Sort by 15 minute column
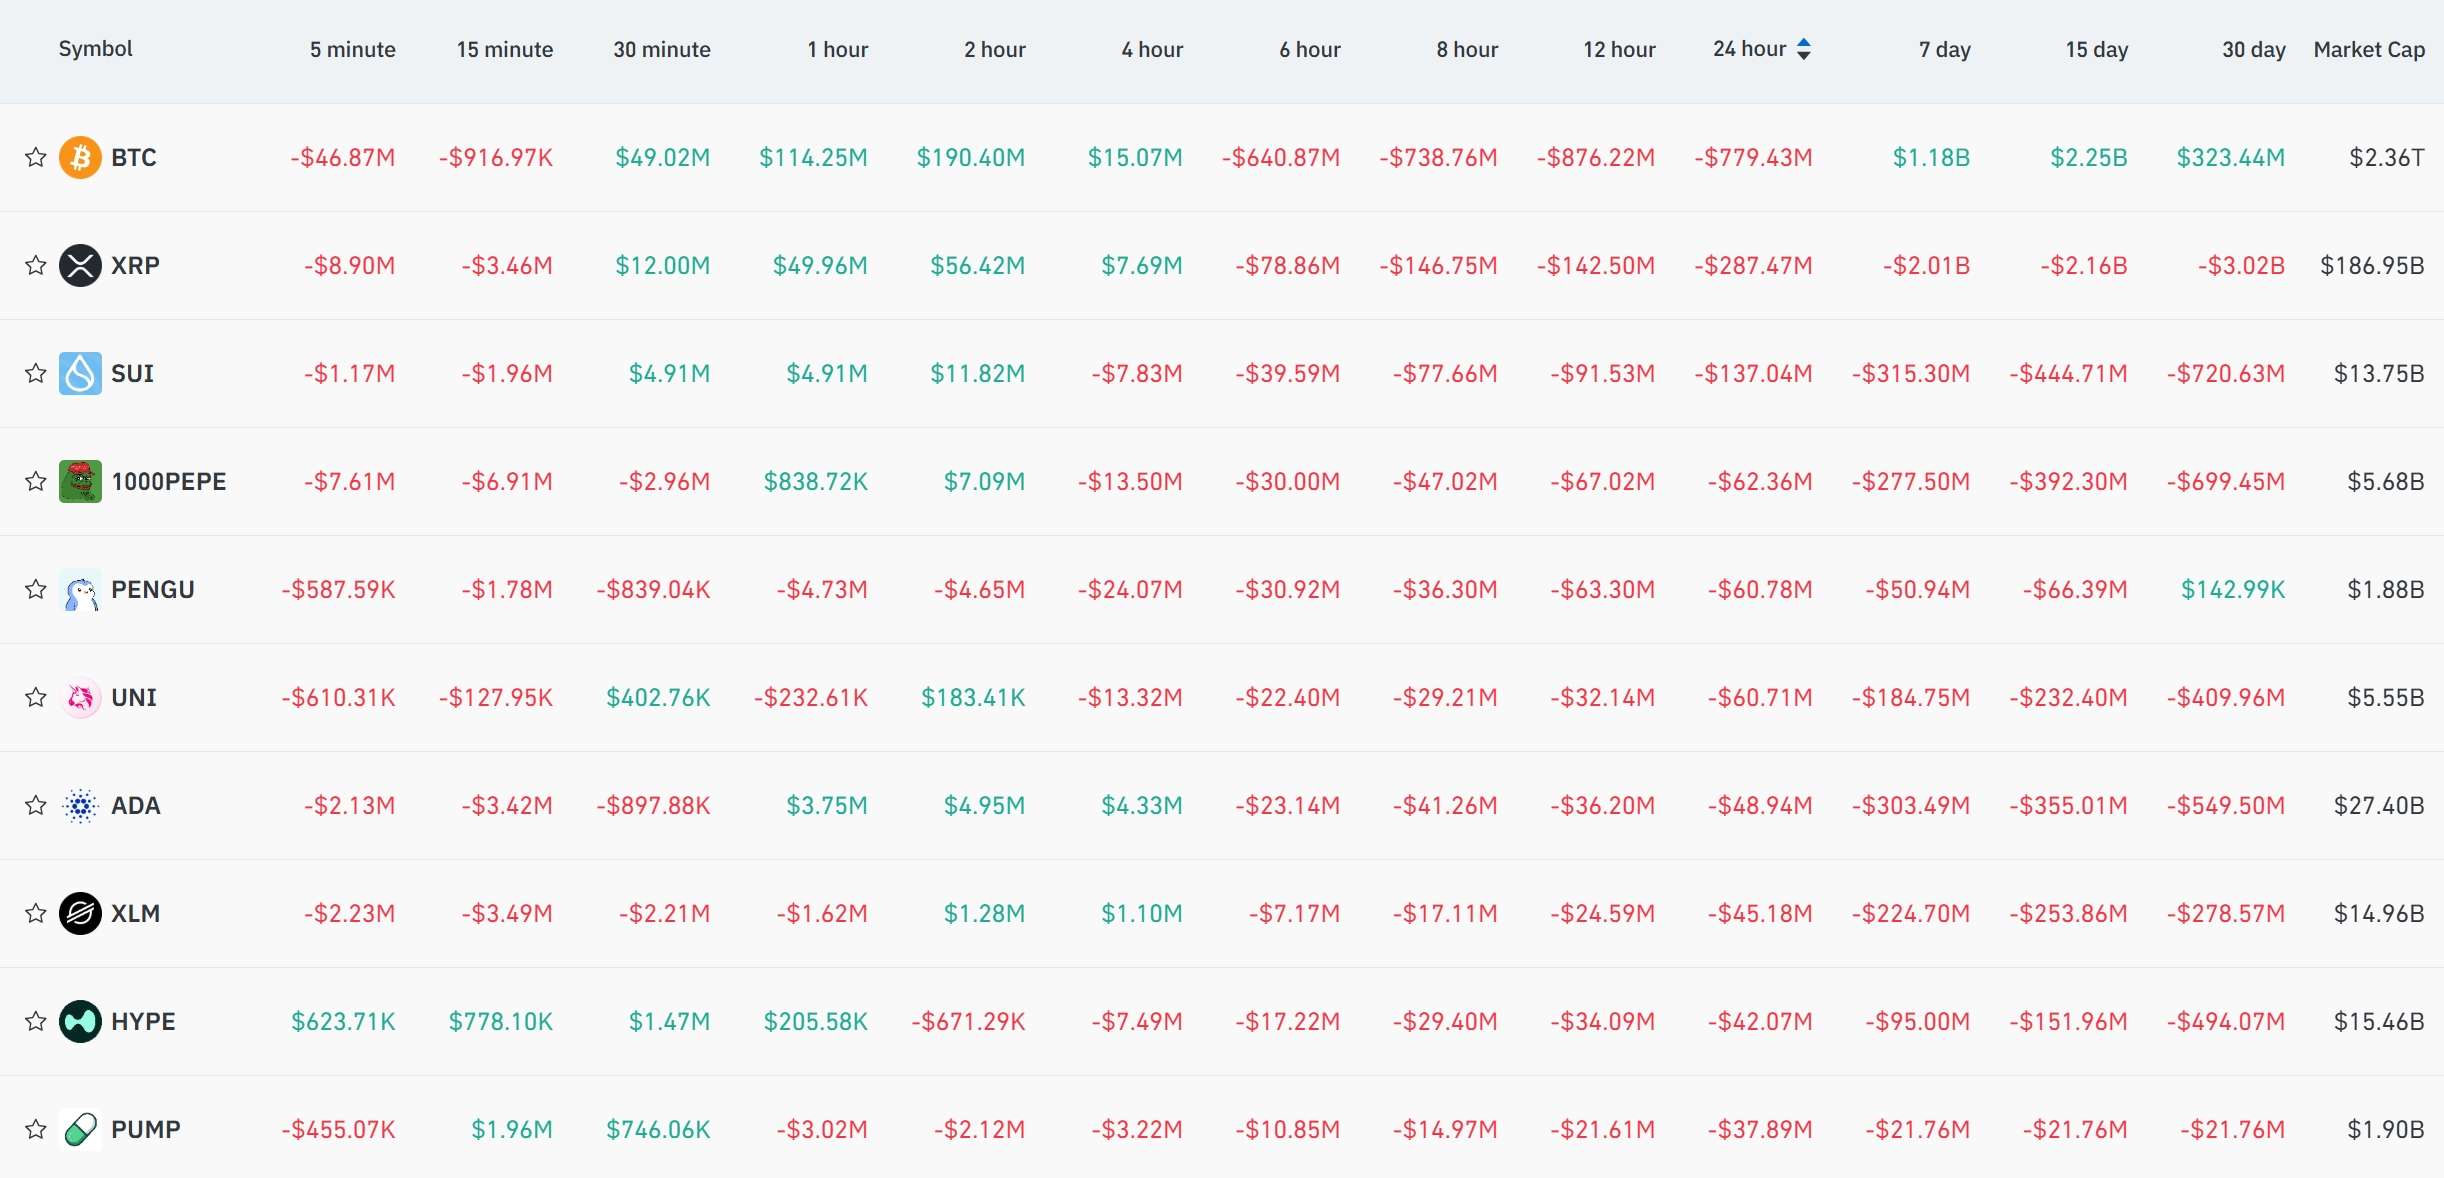This screenshot has width=2444, height=1178. pyautogui.click(x=505, y=49)
